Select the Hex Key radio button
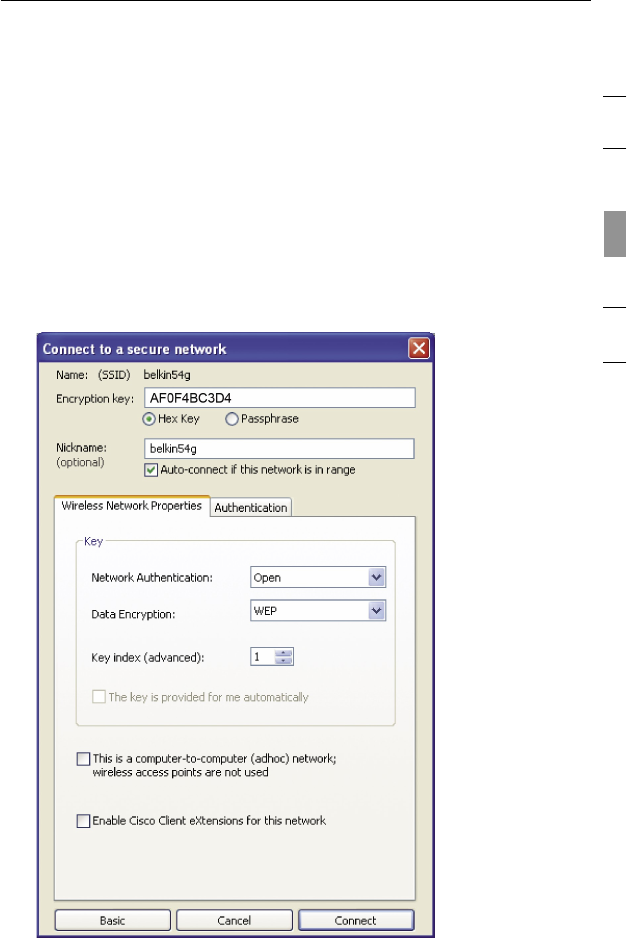Screen dimensions: 627x938 coord(149,419)
